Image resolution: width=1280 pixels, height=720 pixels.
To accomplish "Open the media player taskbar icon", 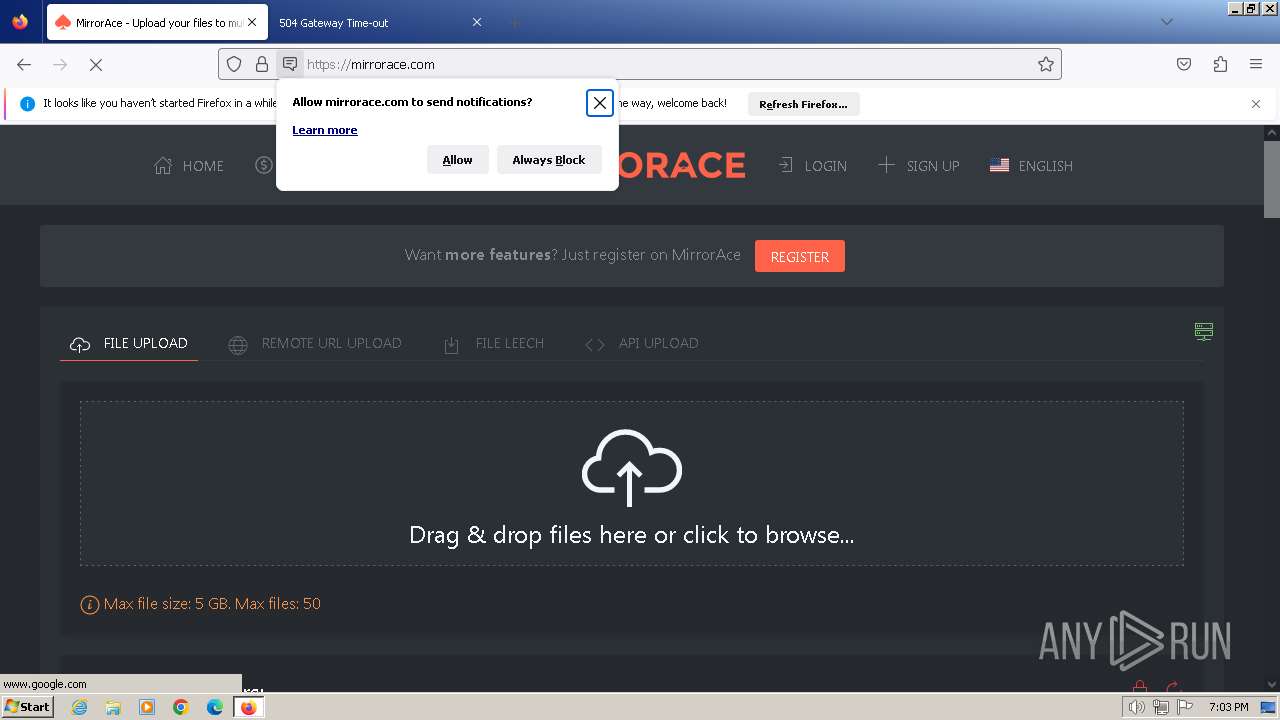I will click(x=147, y=707).
